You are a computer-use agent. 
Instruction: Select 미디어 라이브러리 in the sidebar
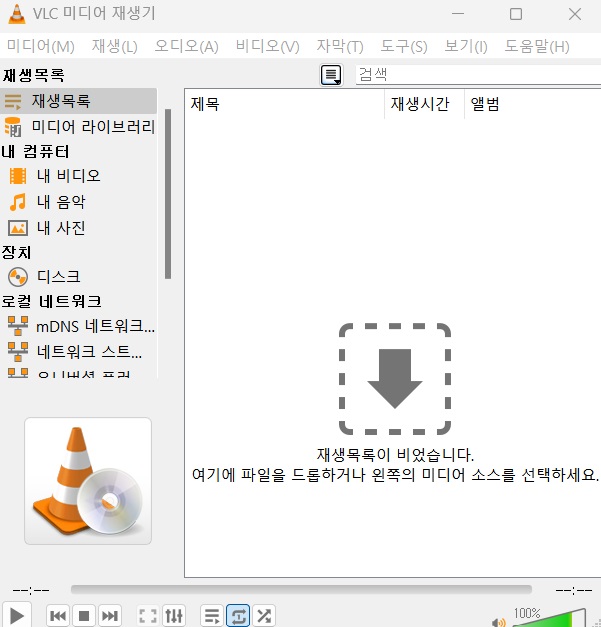tap(78, 127)
